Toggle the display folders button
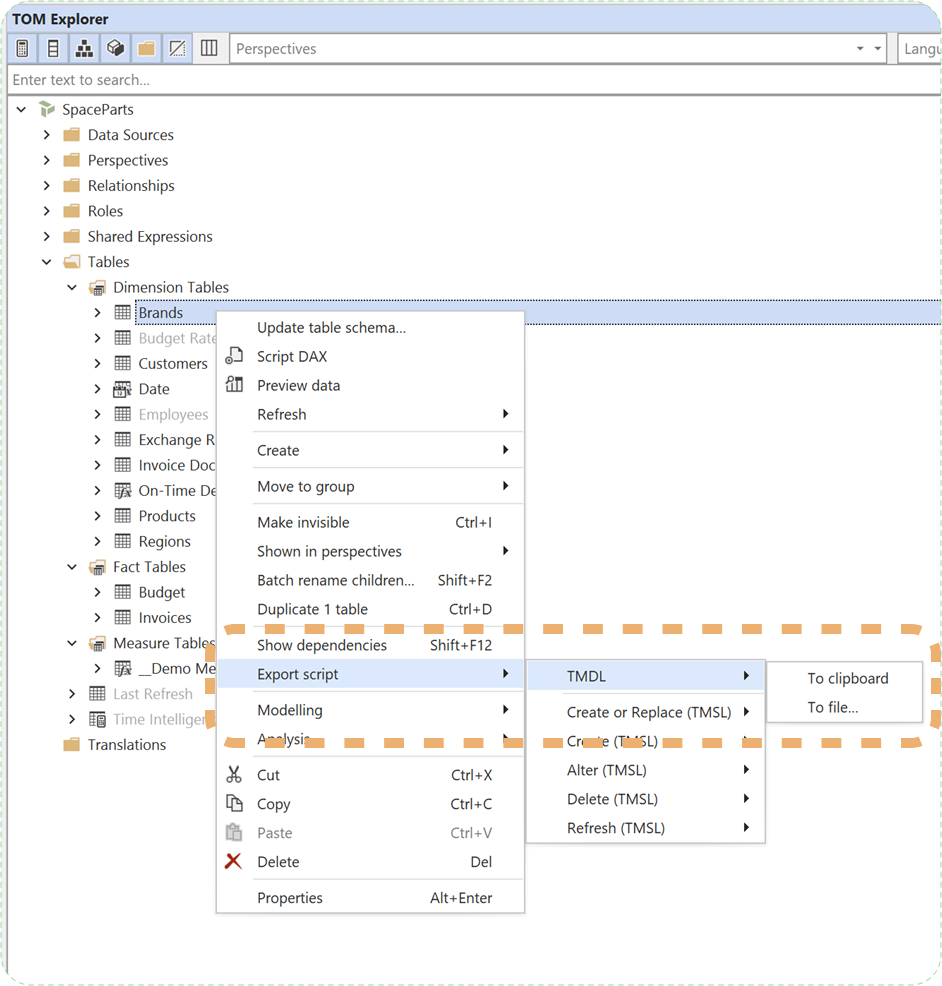942x986 pixels. [146, 47]
